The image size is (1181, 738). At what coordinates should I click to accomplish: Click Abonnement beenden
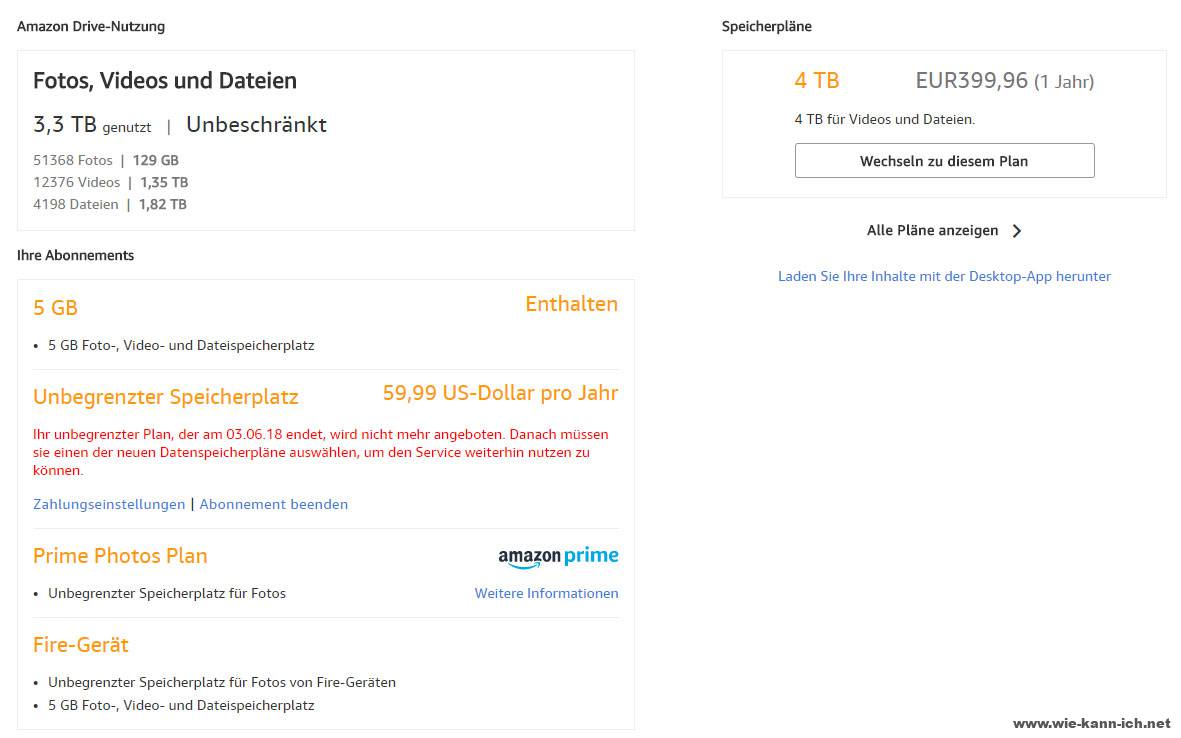[x=273, y=504]
